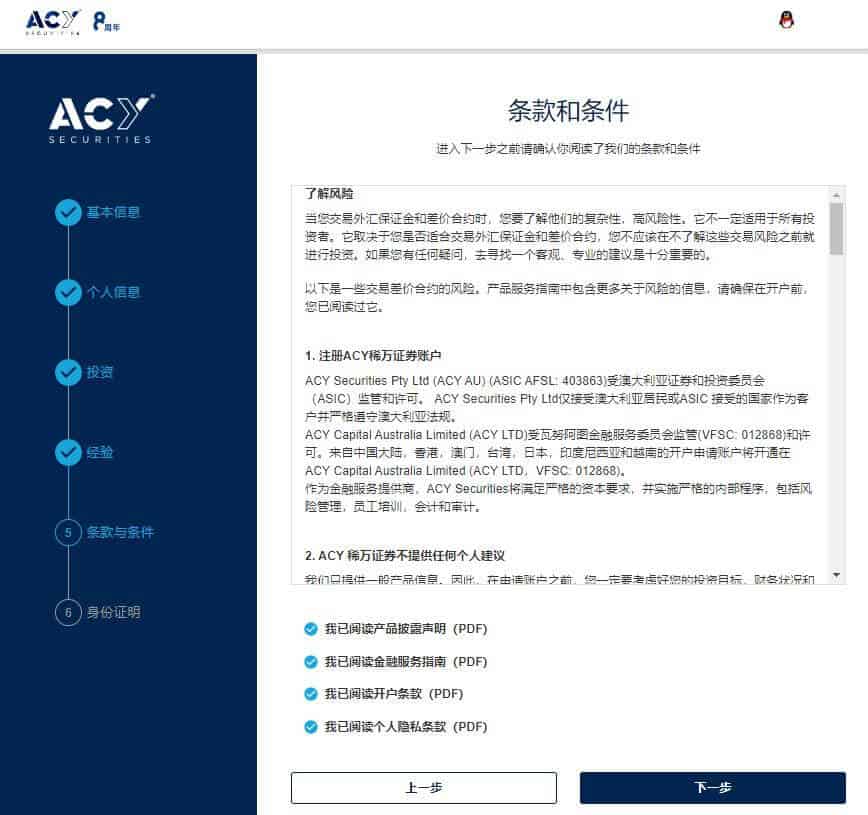Go to the 投资 step
The width and height of the screenshot is (868, 815).
coord(100,373)
